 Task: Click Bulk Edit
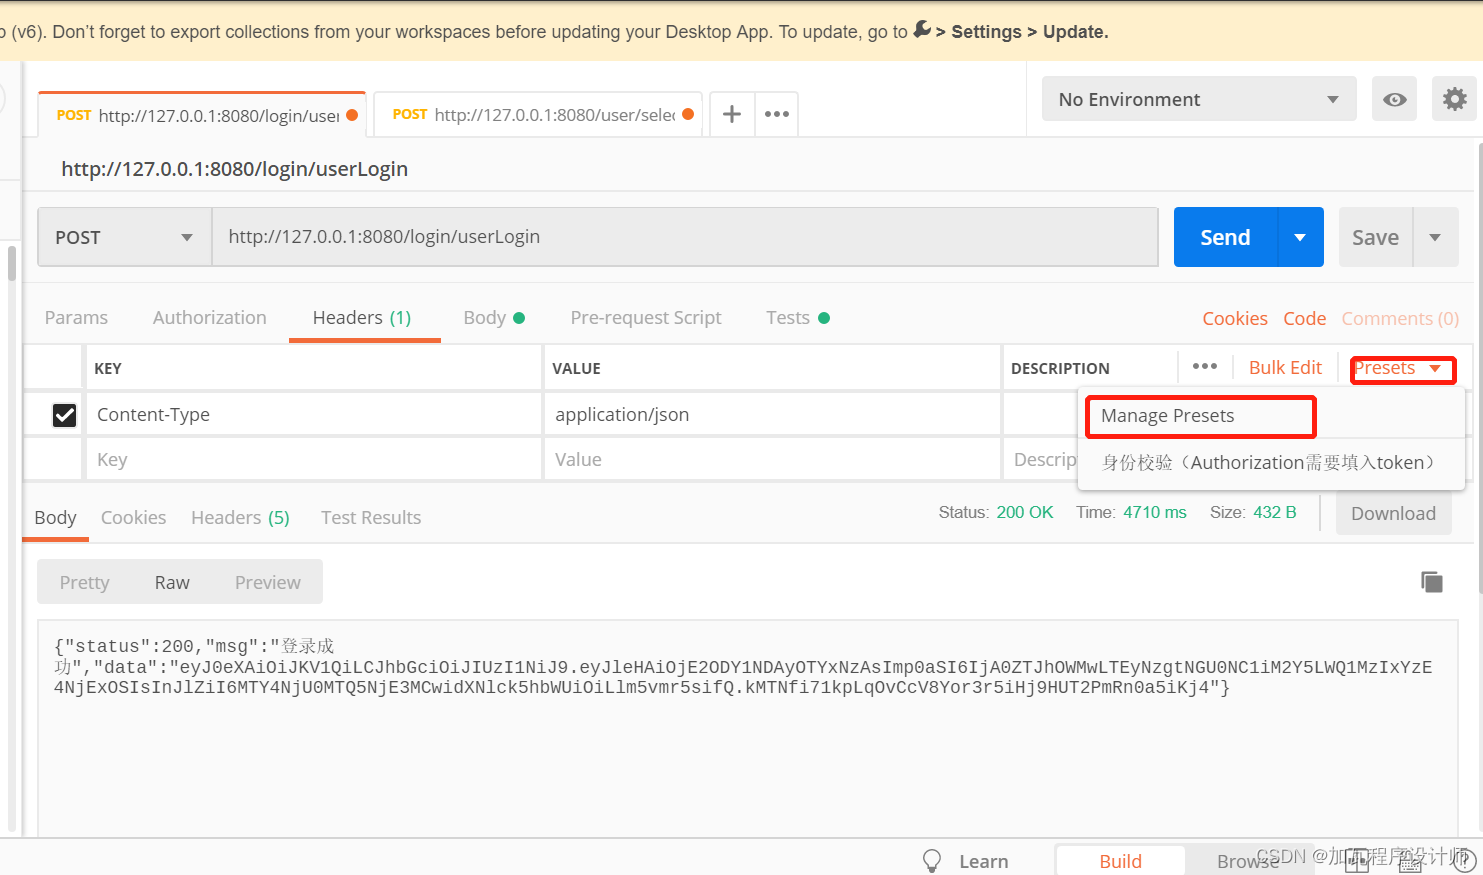pos(1285,368)
